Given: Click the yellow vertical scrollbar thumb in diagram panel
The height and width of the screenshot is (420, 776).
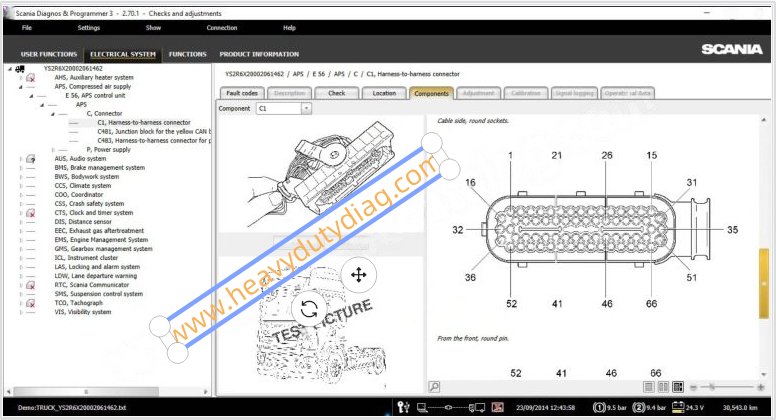Looking at the screenshot, I should (764, 283).
